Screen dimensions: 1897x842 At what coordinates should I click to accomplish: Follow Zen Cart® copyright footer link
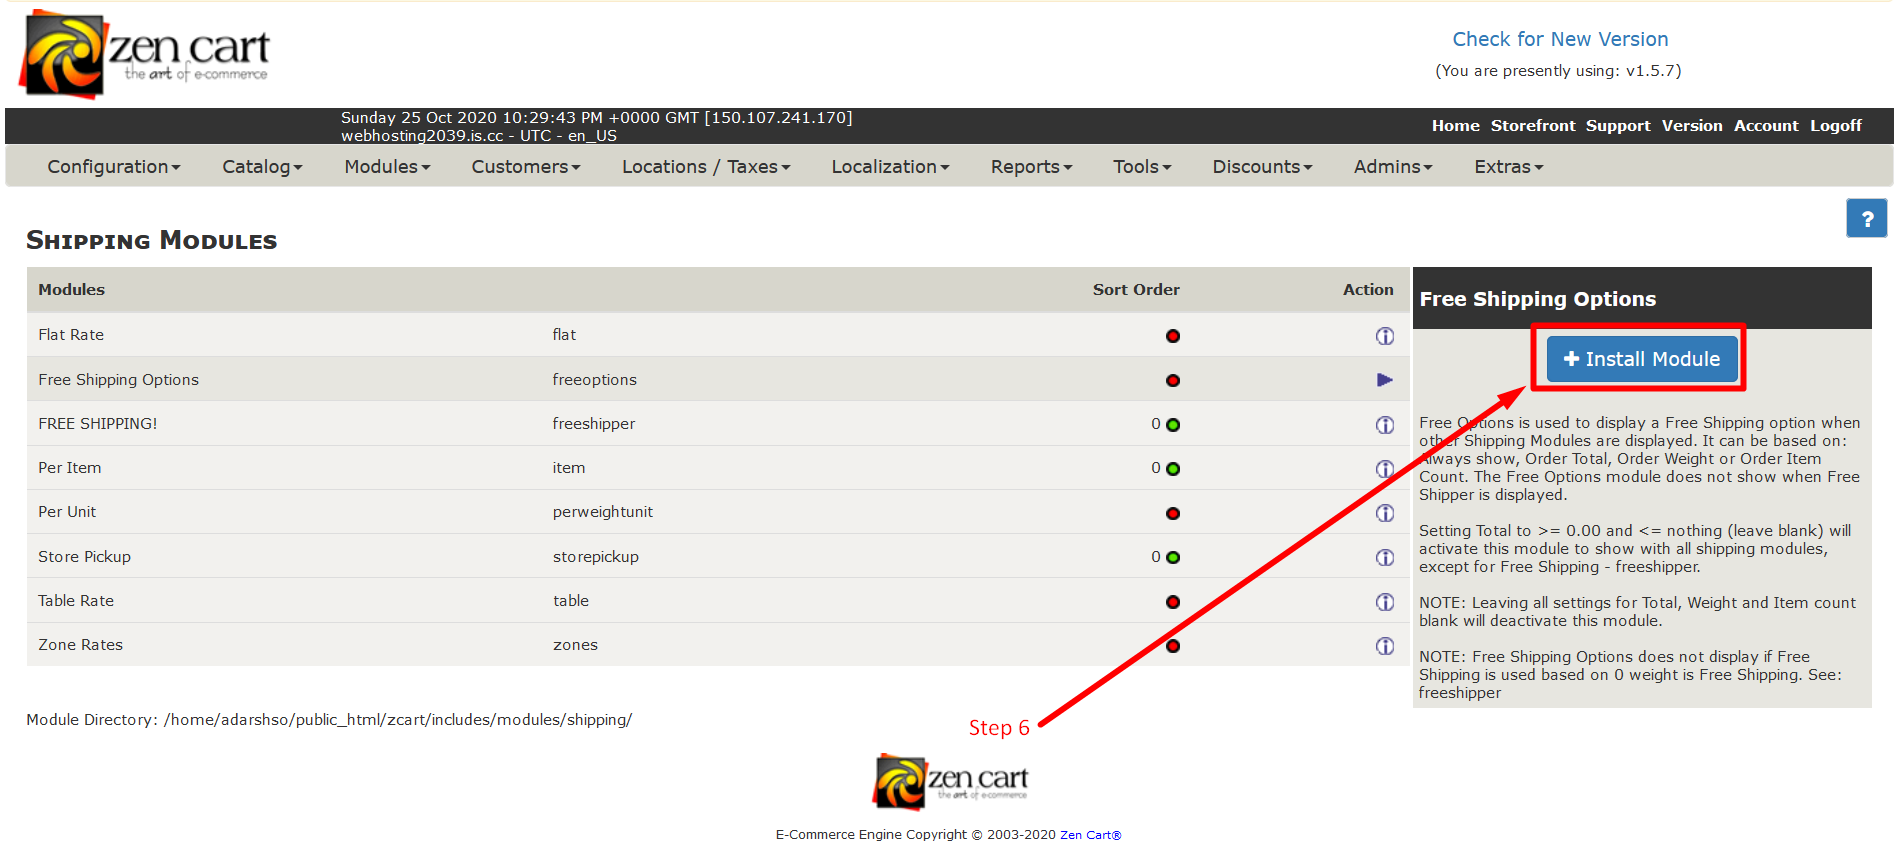[x=1090, y=835]
